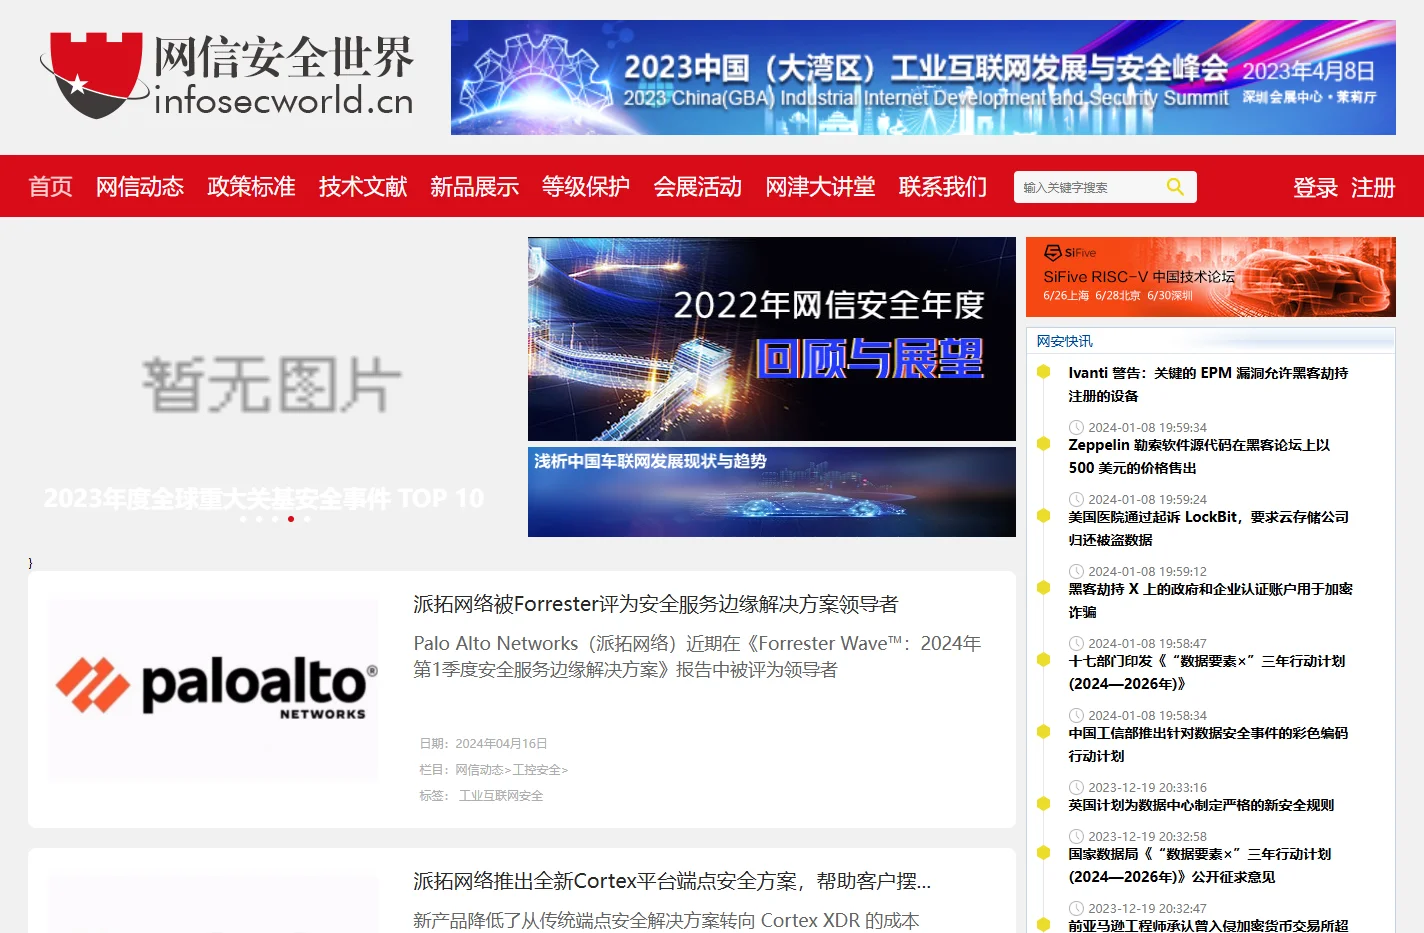Viewport: 1424px width, 933px height.
Task: Click yellow bullet beside the Zeppelin headline
Action: point(1043,444)
